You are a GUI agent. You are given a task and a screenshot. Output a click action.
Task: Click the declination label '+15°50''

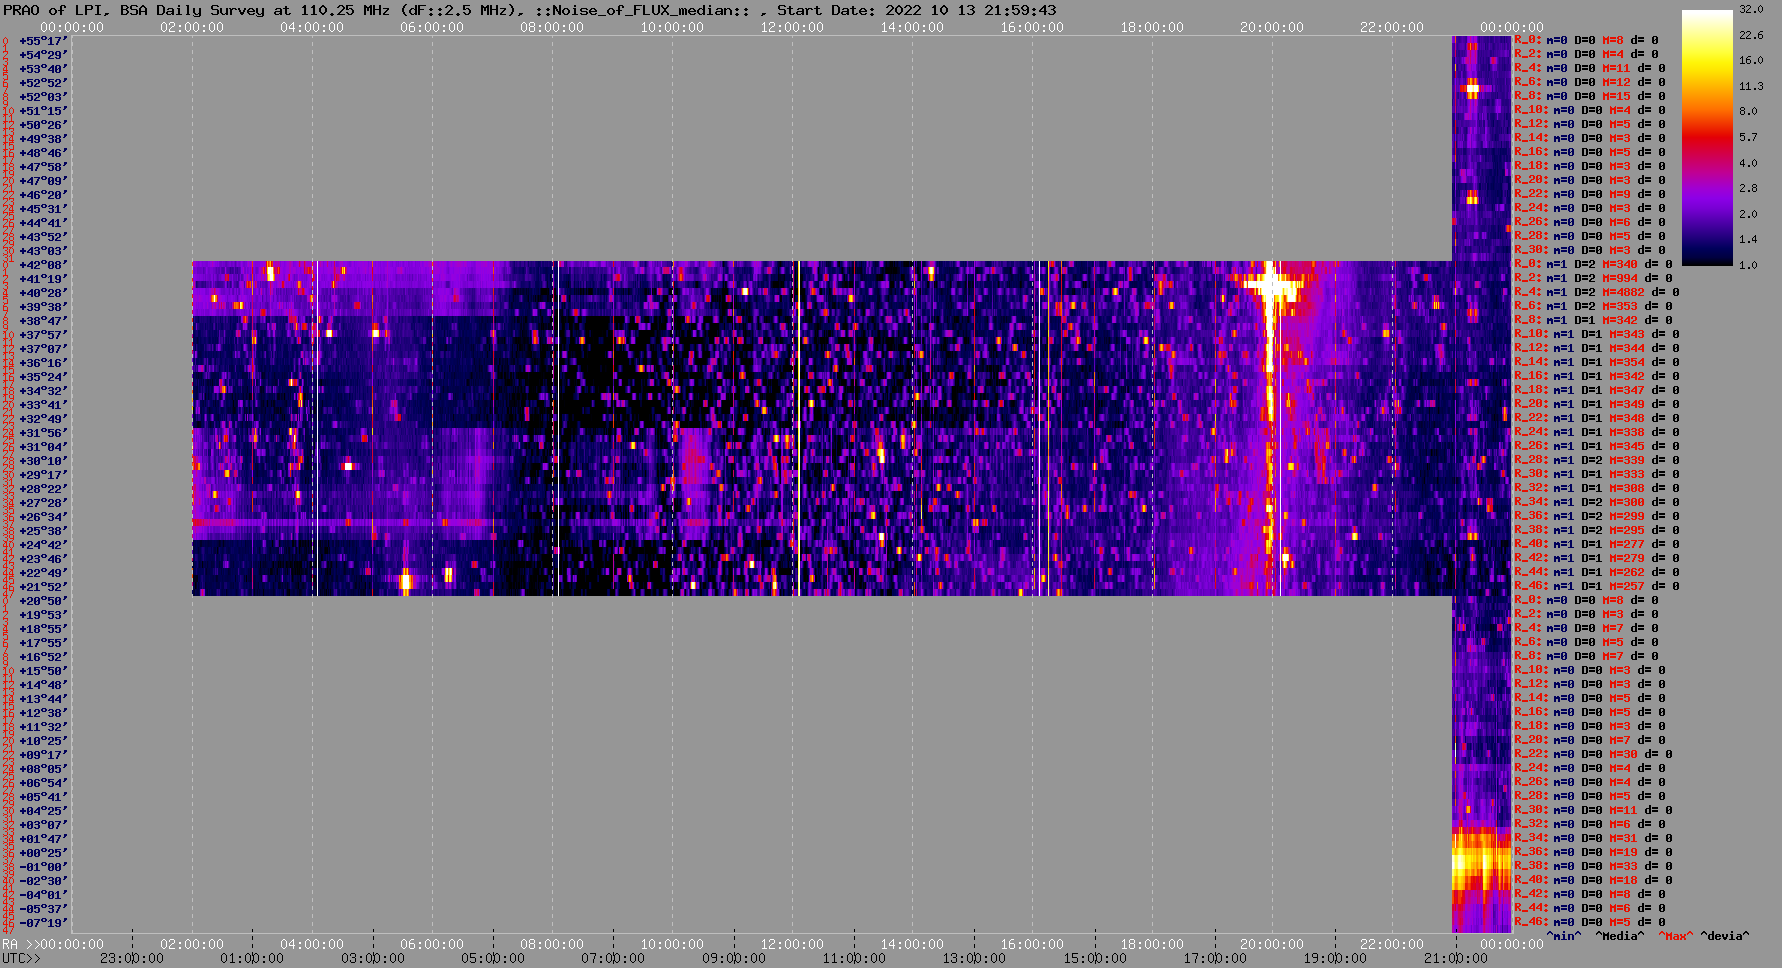coord(43,671)
